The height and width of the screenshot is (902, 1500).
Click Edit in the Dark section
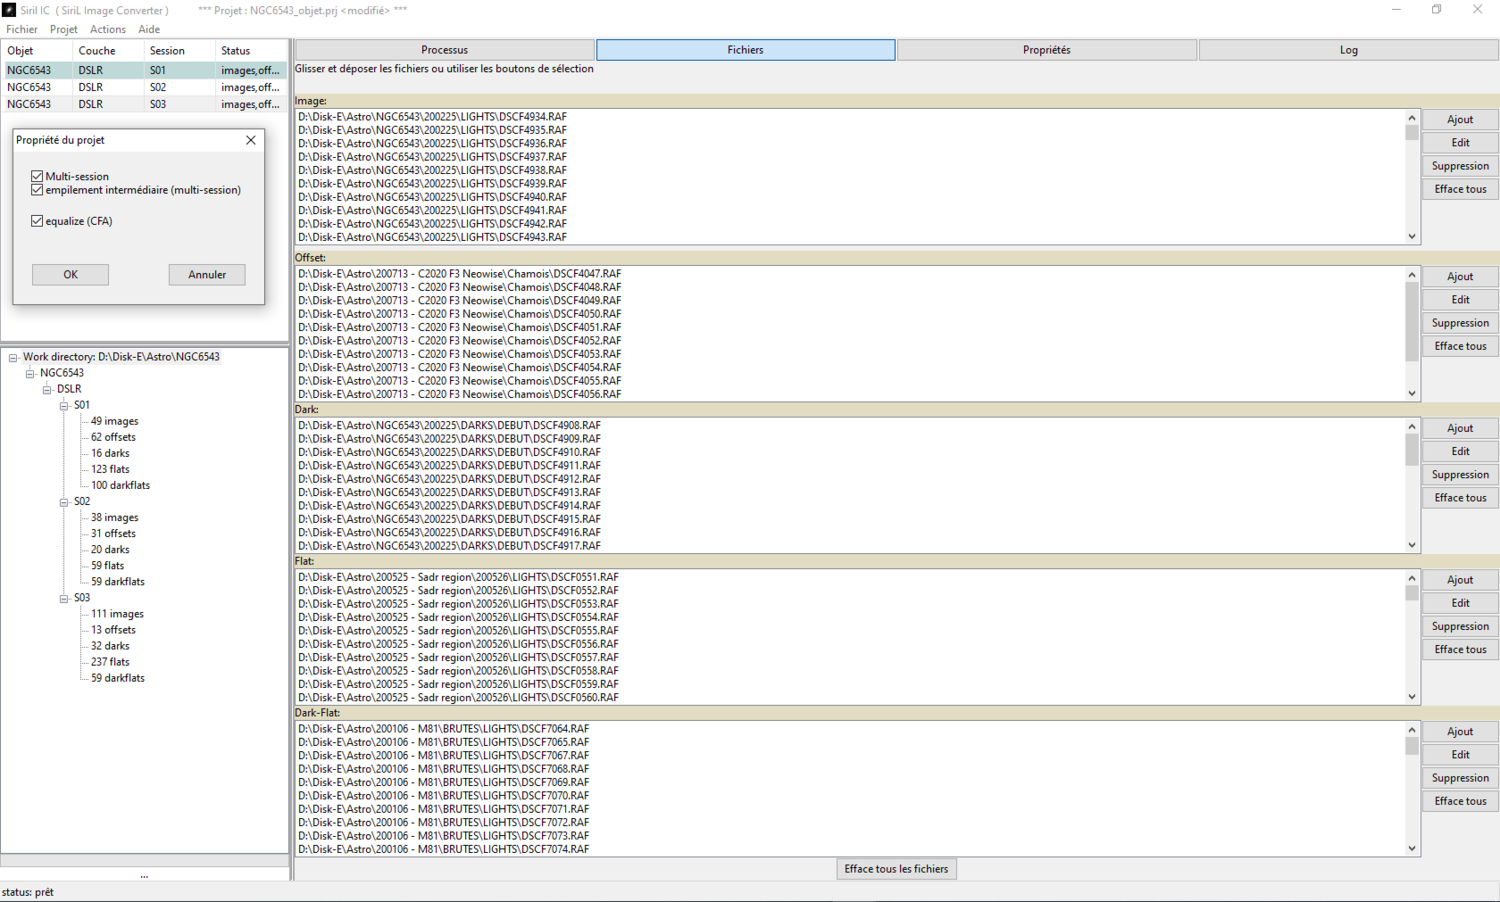(x=1460, y=452)
